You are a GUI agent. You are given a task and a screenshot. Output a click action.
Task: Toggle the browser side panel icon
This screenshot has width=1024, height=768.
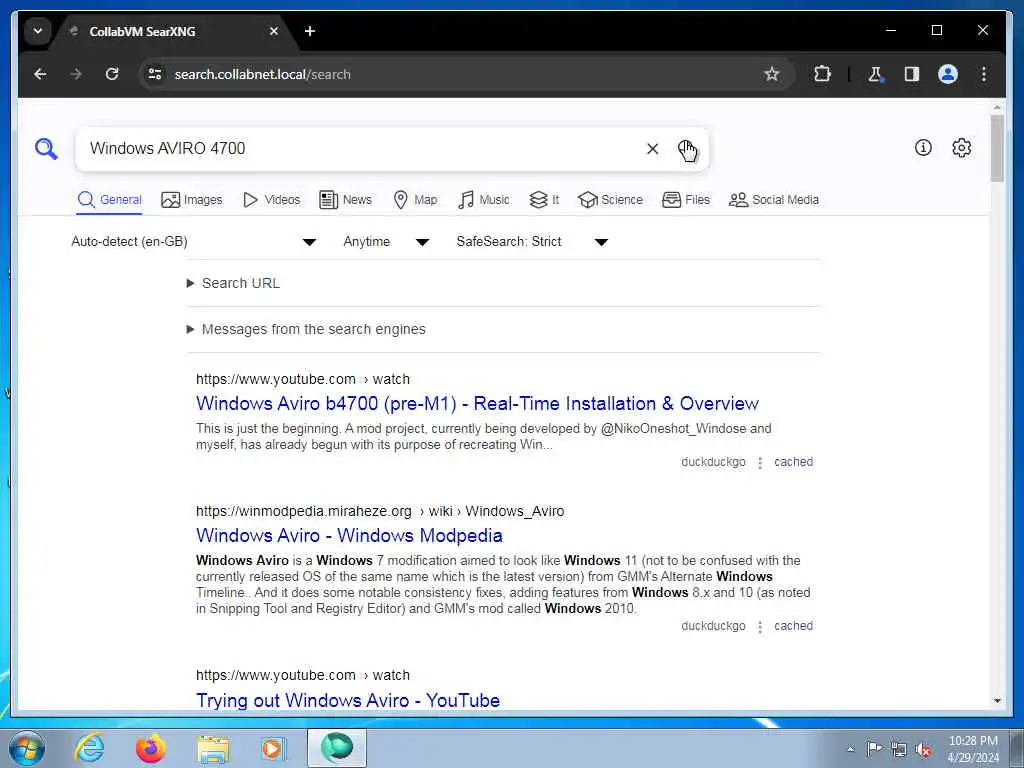pos(912,74)
